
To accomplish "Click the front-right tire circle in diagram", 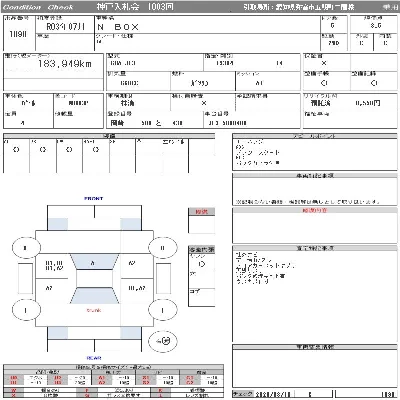I will point(162,248).
